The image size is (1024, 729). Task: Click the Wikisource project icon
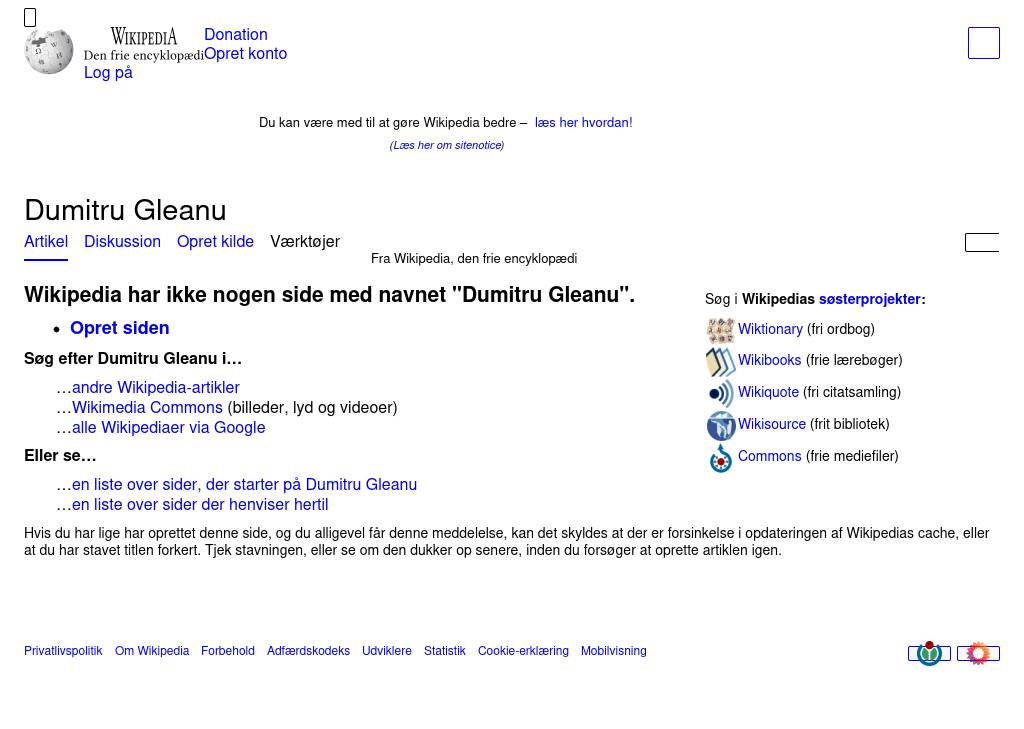(x=720, y=425)
